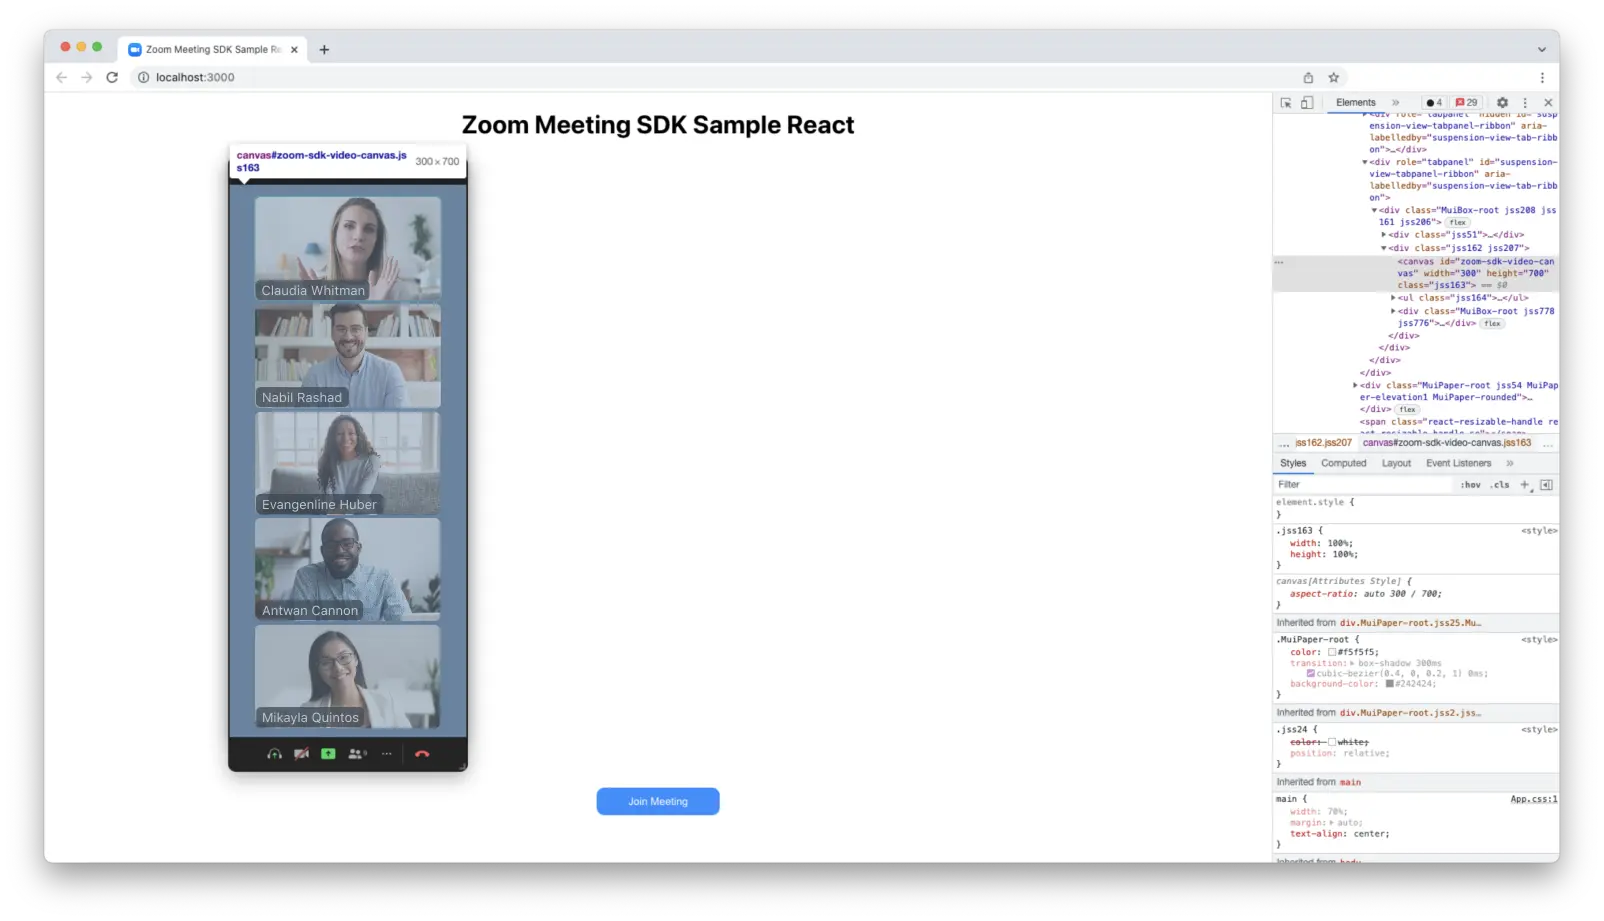The image size is (1604, 921).
Task: Open the green screen share control
Action: [x=328, y=754]
